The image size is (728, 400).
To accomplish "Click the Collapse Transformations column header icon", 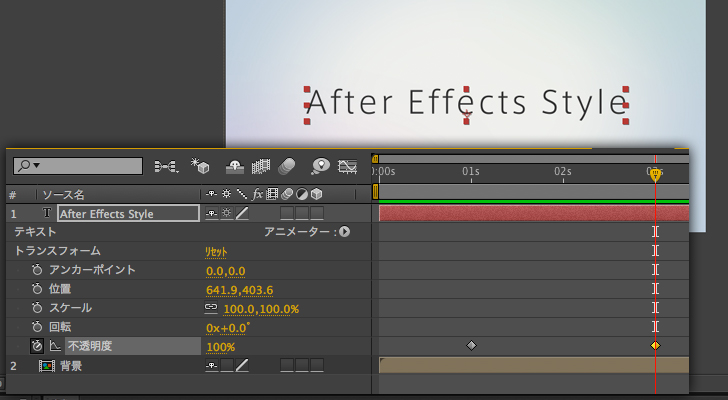I will coord(227,194).
